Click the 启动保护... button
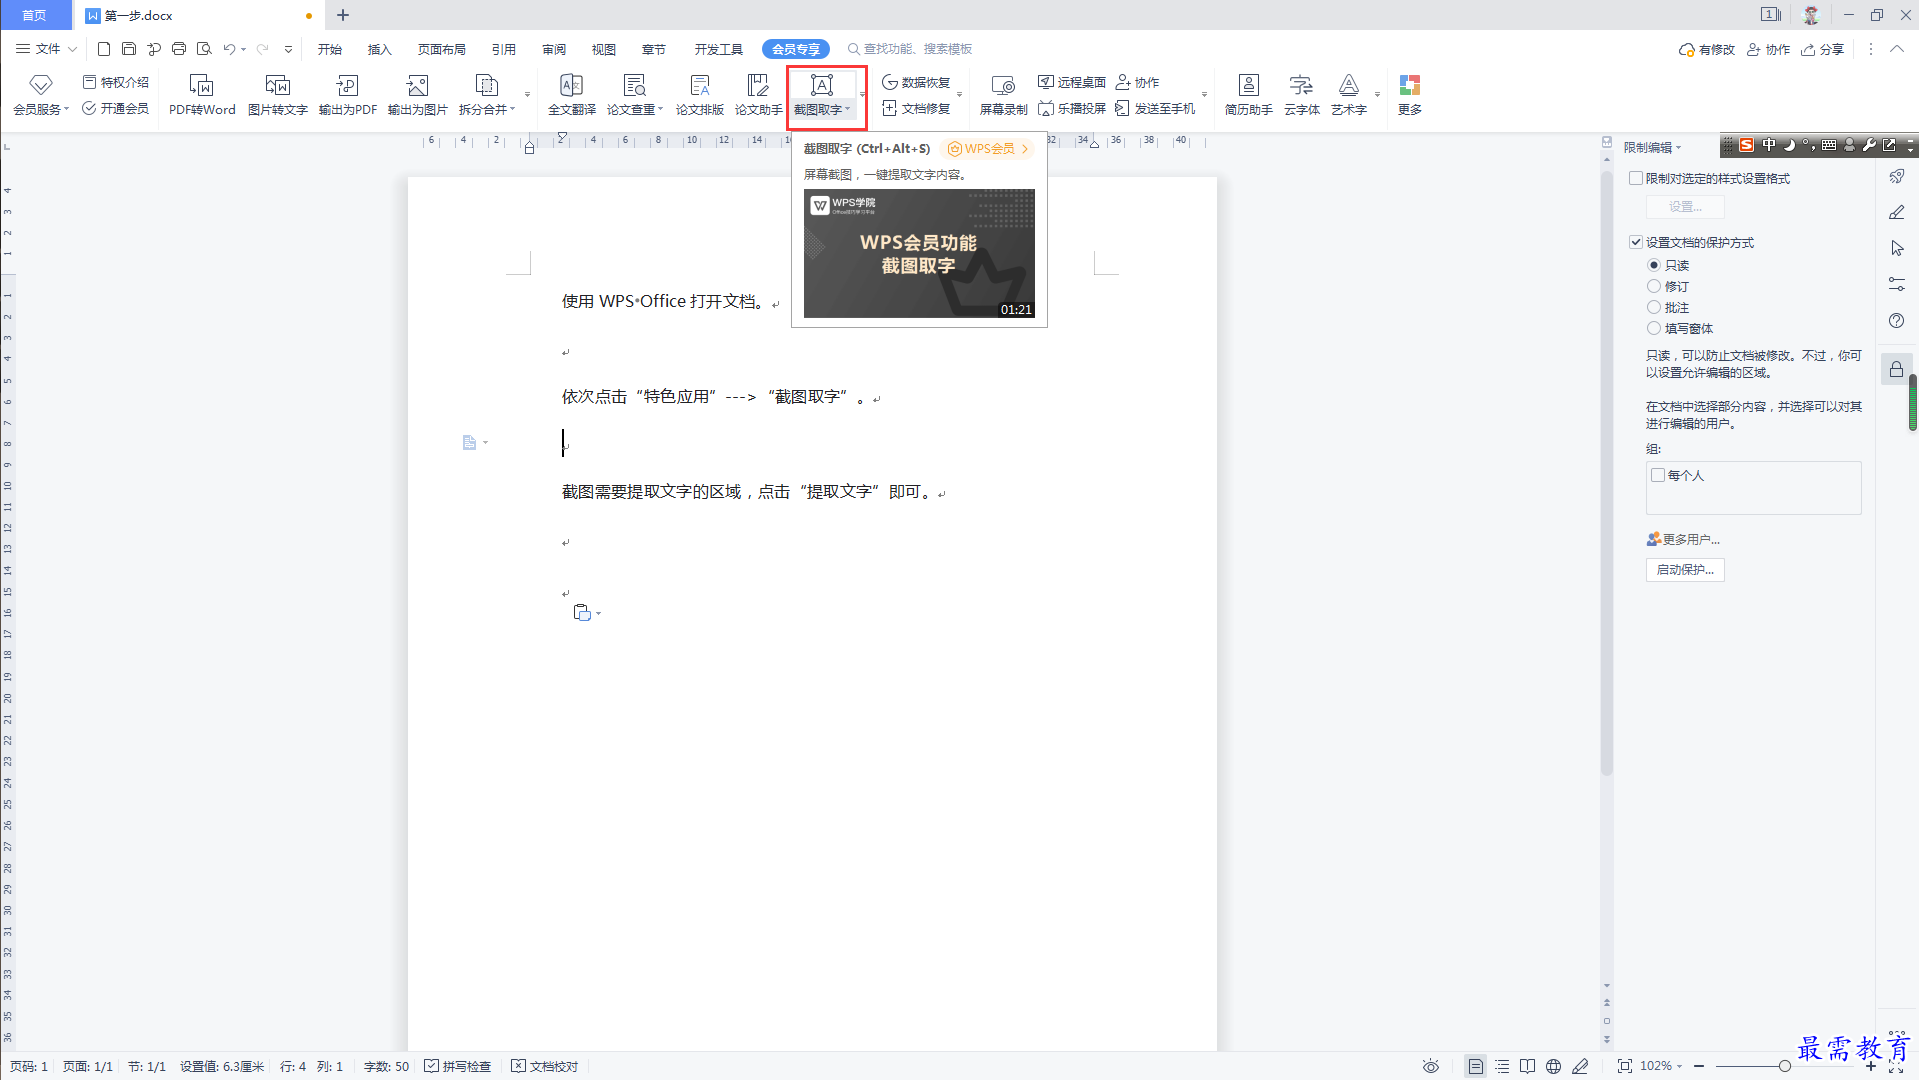Screen dimensions: 1919x1080 (1685, 569)
